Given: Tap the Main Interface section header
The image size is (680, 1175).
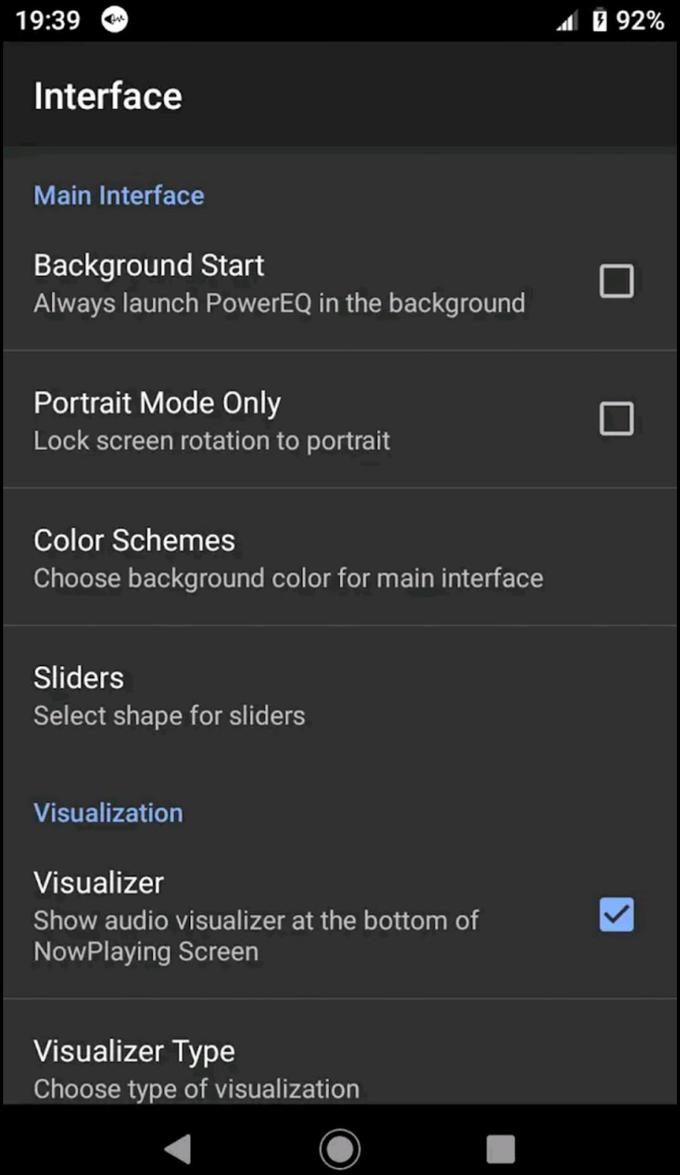Looking at the screenshot, I should pyautogui.click(x=118, y=195).
